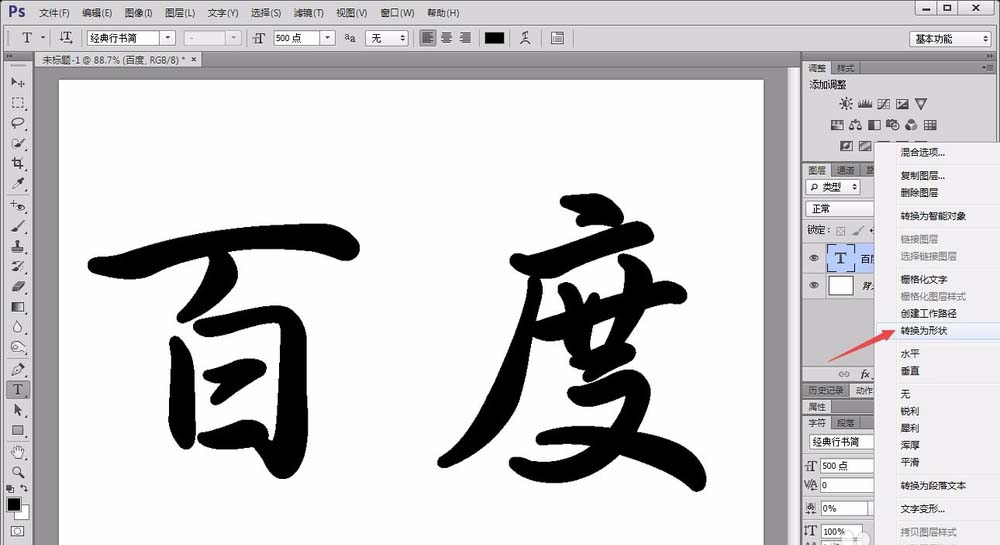Select the Rectangle shape tool
The width and height of the screenshot is (1000, 545).
click(18, 430)
